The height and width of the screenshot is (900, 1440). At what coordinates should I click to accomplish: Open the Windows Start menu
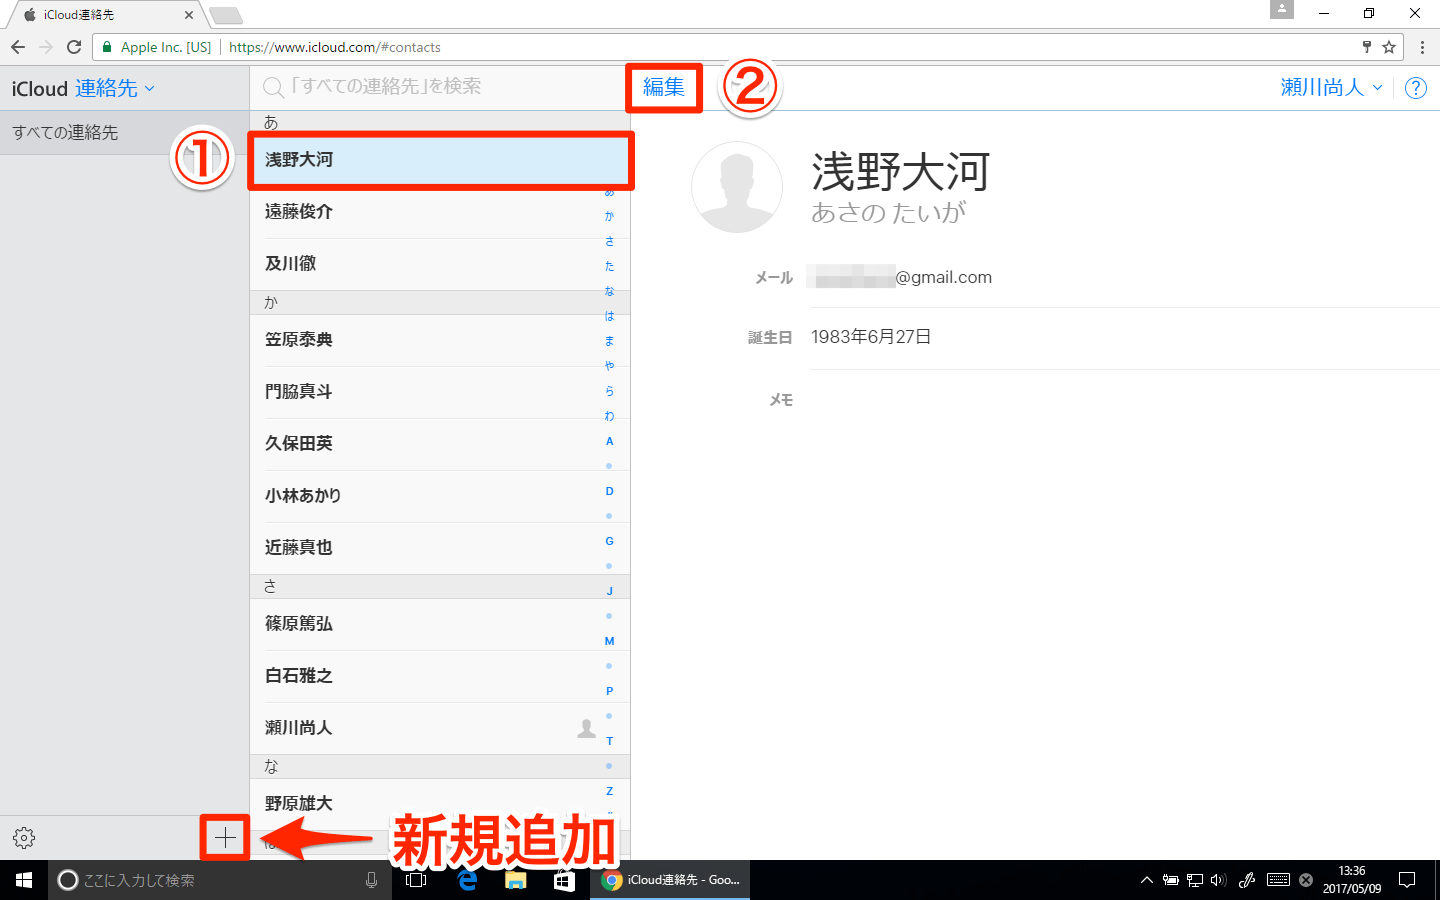24,880
